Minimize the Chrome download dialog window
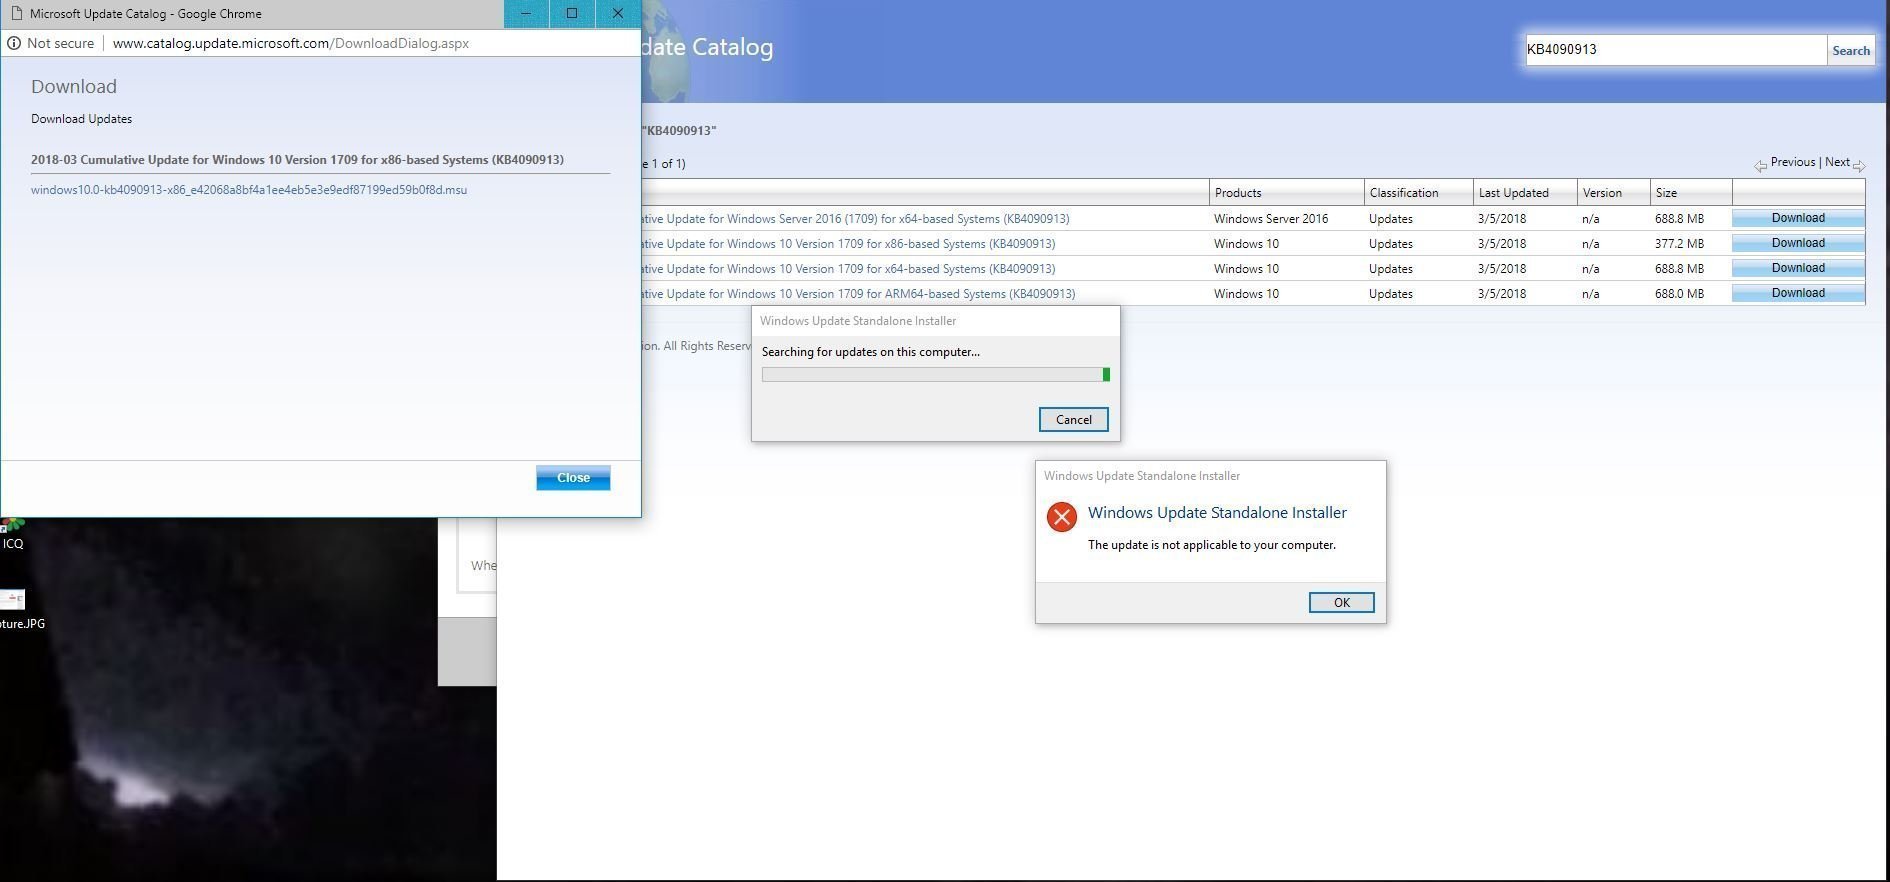 (526, 14)
